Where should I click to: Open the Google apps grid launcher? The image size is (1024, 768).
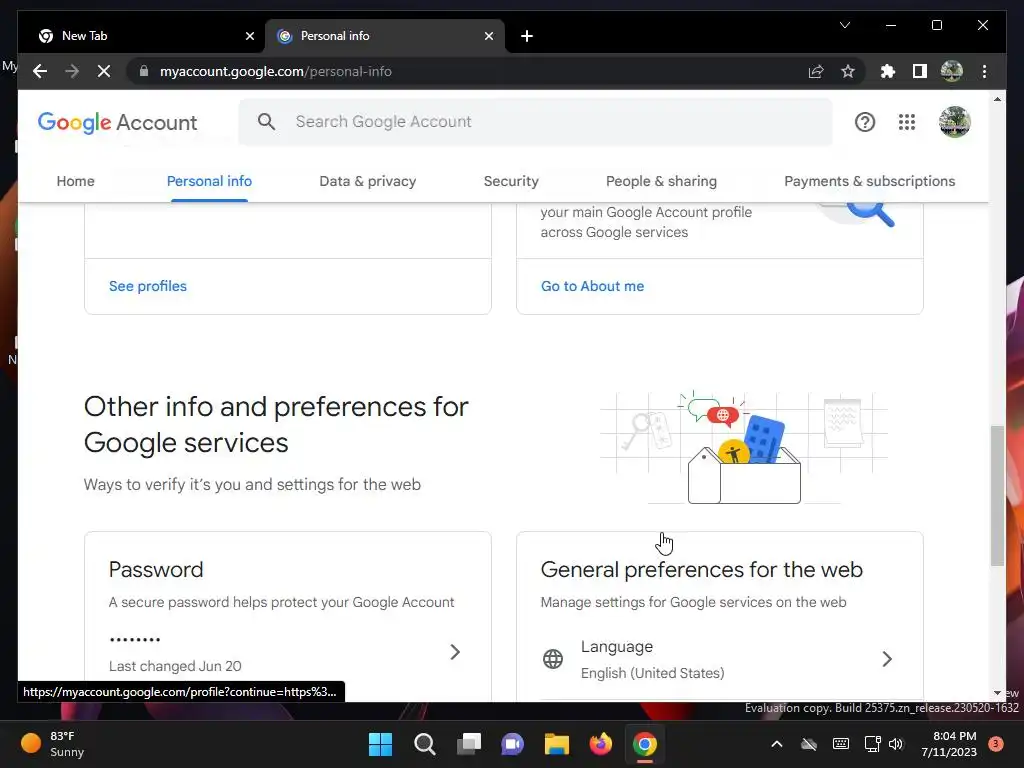click(906, 122)
